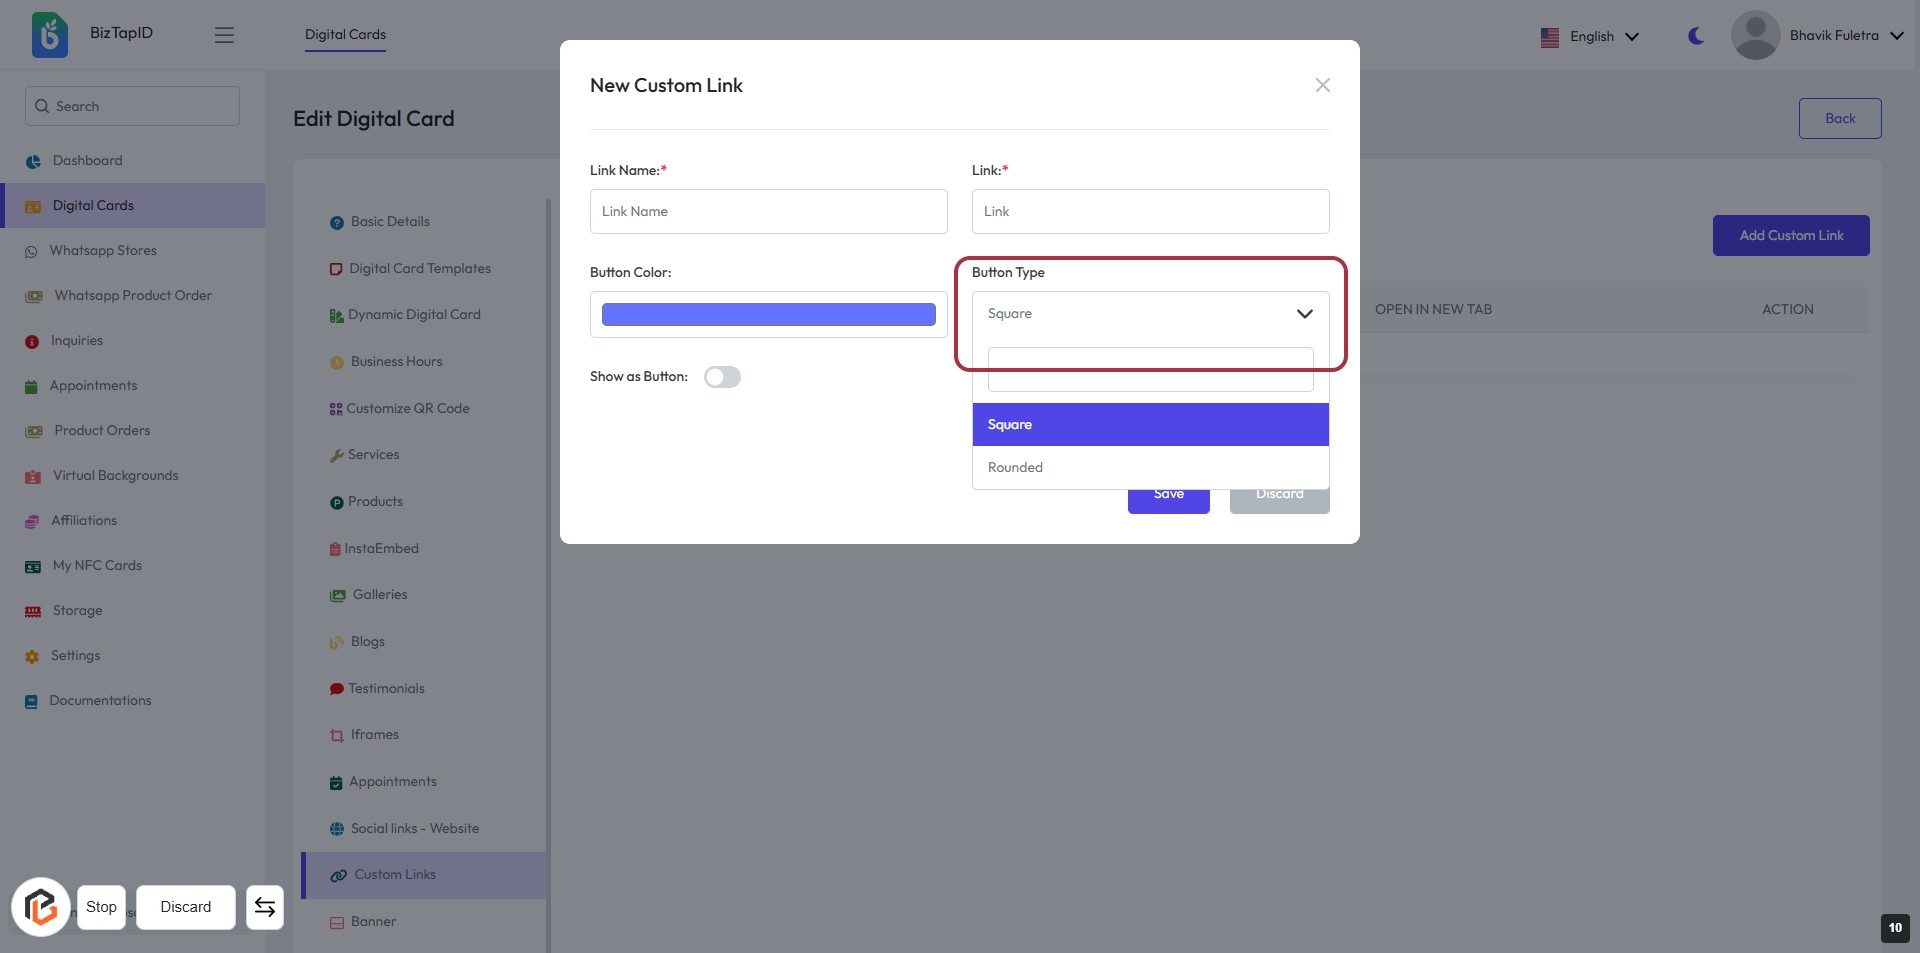Image resolution: width=1920 pixels, height=953 pixels.
Task: Click the Link Name input field
Action: [768, 212]
